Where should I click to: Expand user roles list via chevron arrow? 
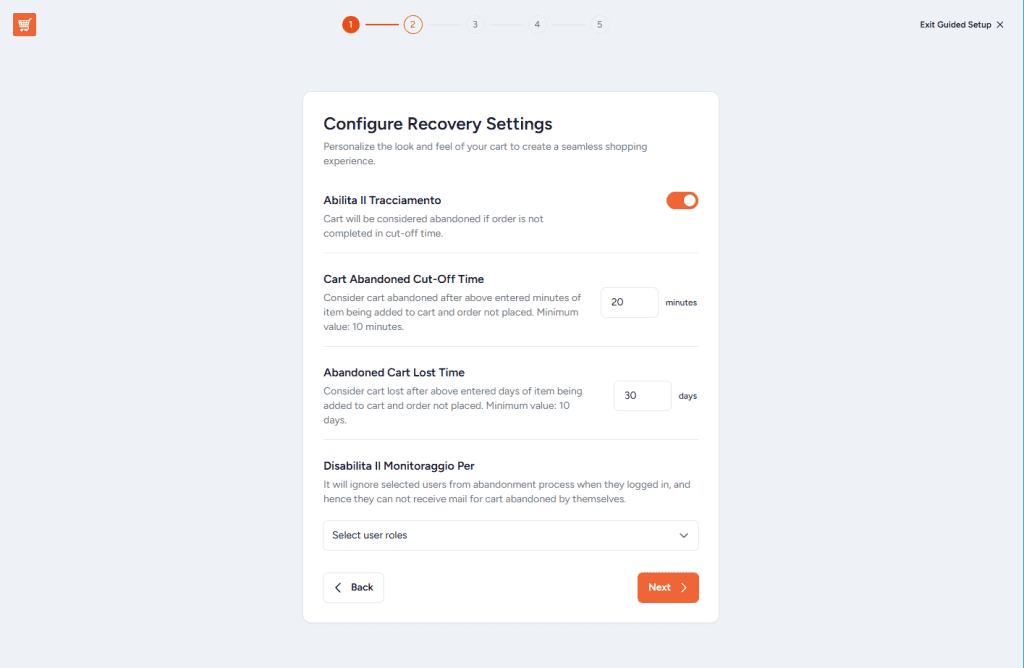click(x=684, y=535)
